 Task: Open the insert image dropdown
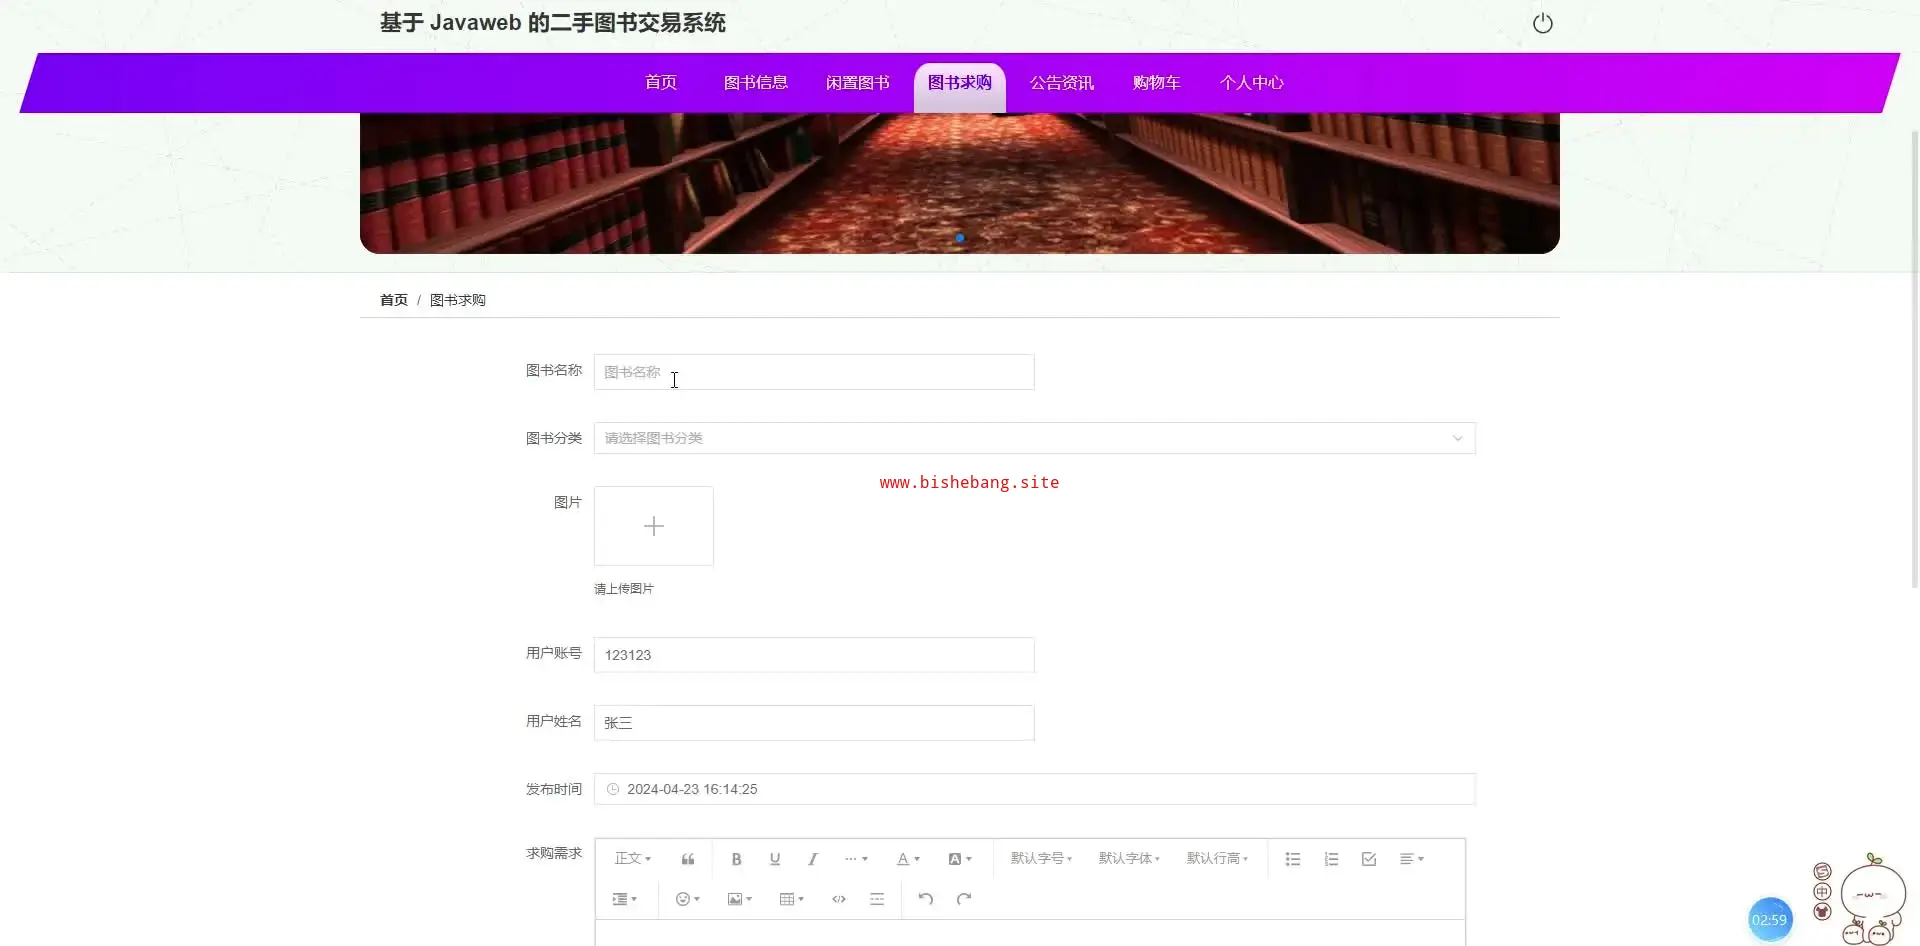click(x=740, y=899)
